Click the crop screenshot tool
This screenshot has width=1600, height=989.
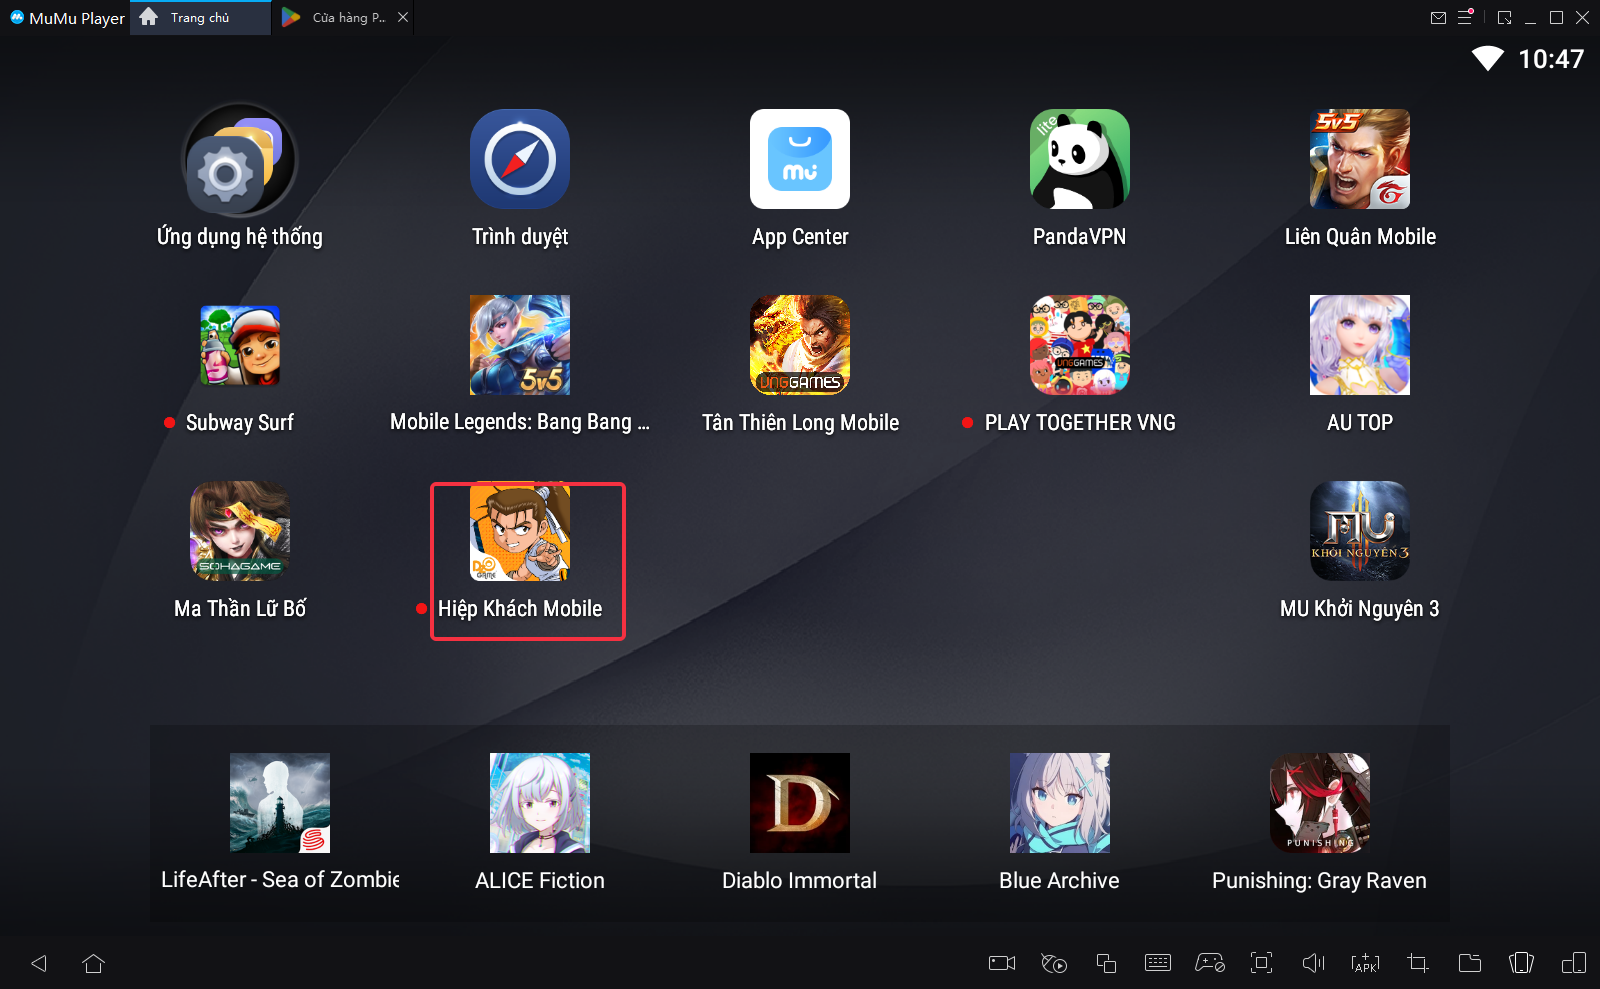point(1417,963)
